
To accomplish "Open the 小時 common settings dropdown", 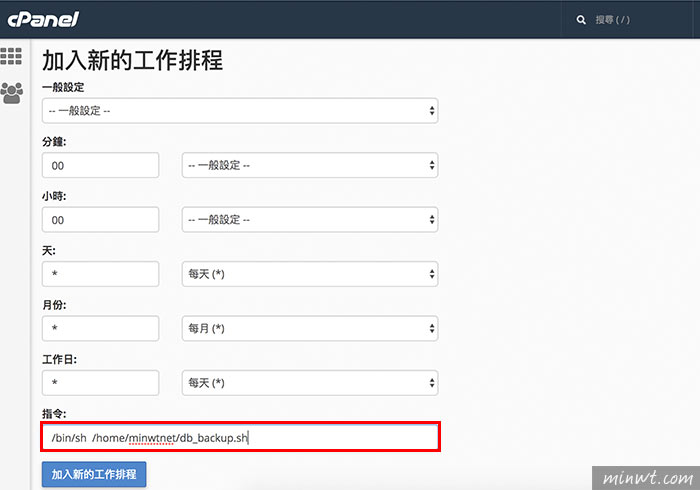I will click(x=310, y=220).
